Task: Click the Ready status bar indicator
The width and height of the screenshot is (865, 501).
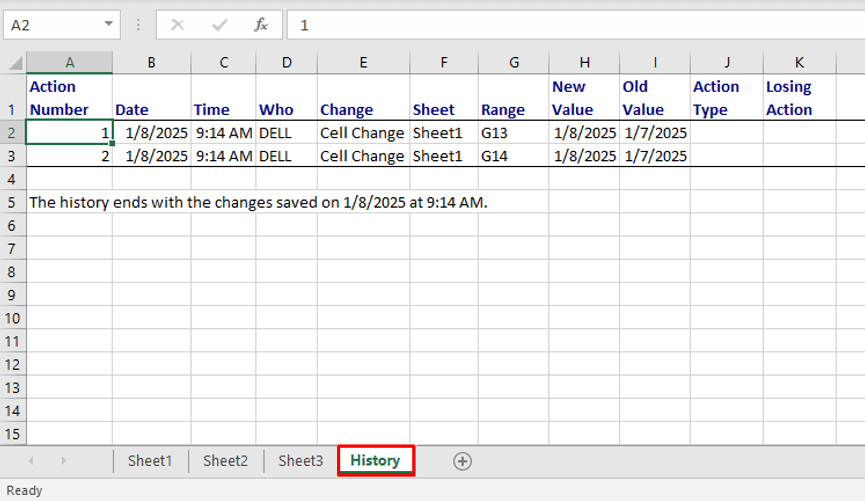Action: (24, 490)
